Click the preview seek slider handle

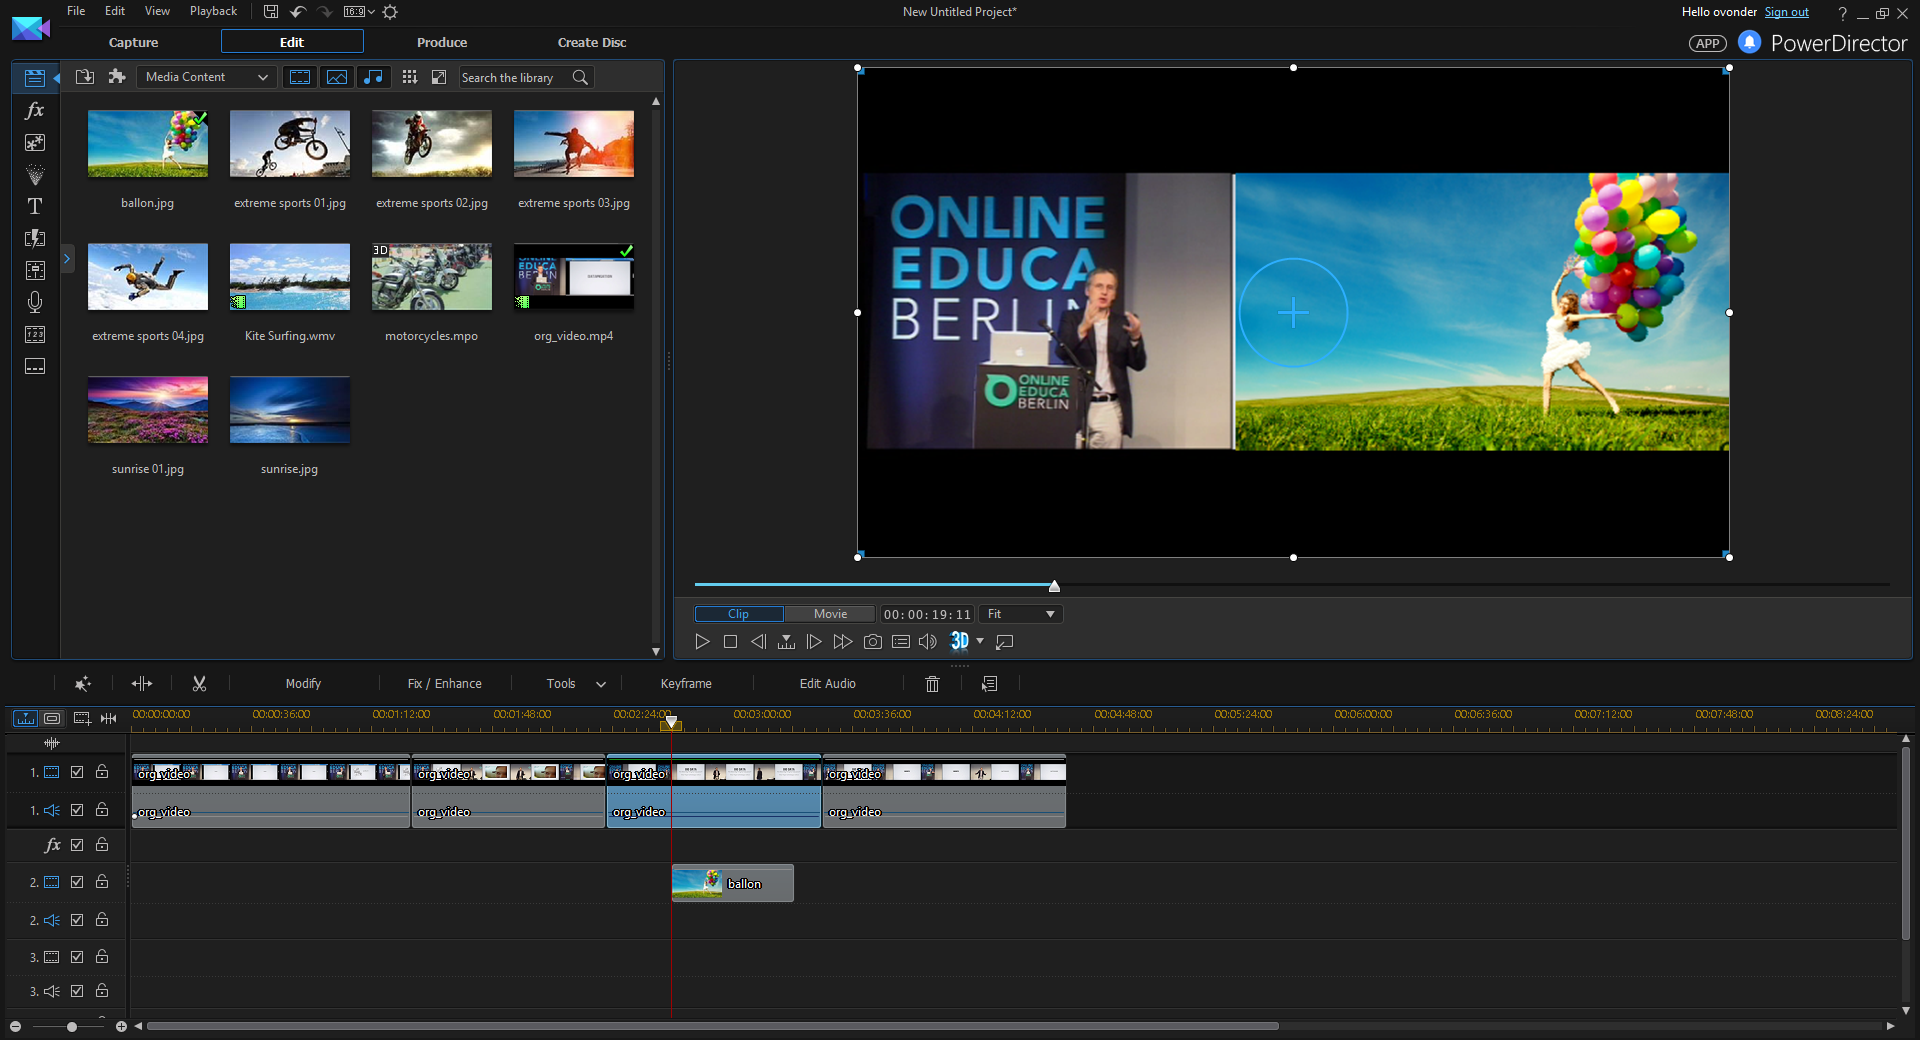[1054, 586]
